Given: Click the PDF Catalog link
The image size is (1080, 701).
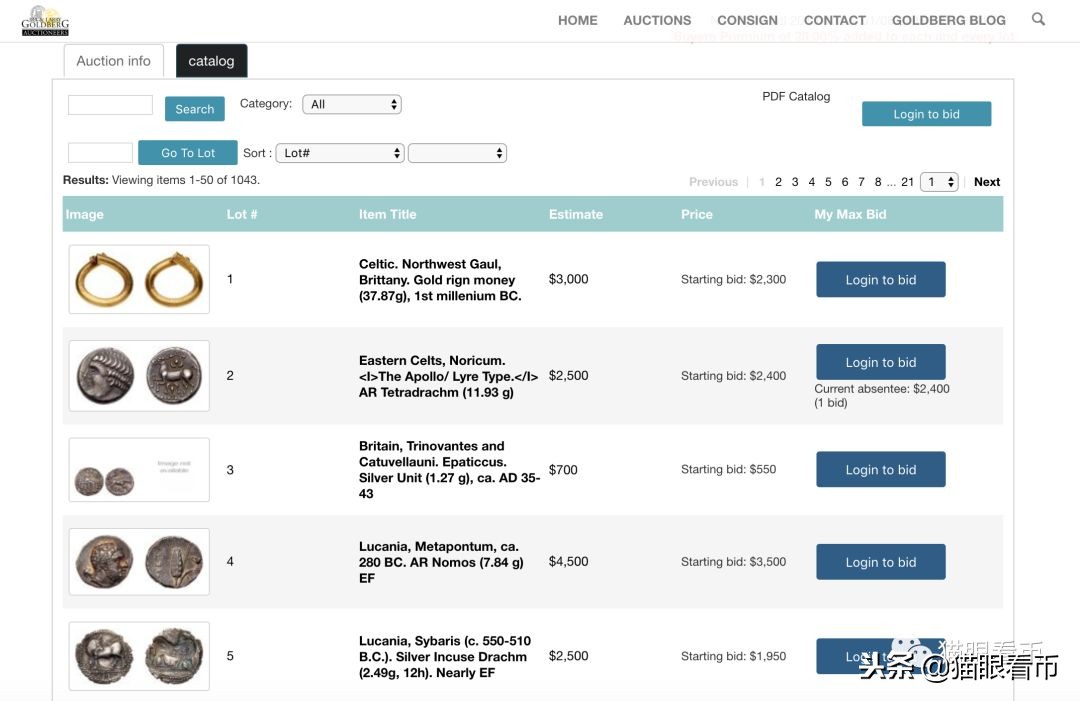Looking at the screenshot, I should click(796, 97).
